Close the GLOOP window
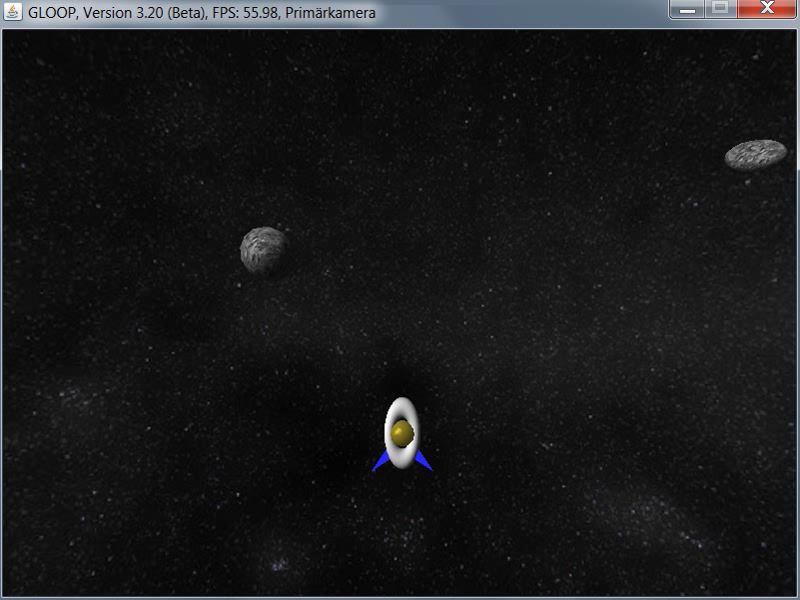This screenshot has width=800, height=600. pyautogui.click(x=766, y=9)
